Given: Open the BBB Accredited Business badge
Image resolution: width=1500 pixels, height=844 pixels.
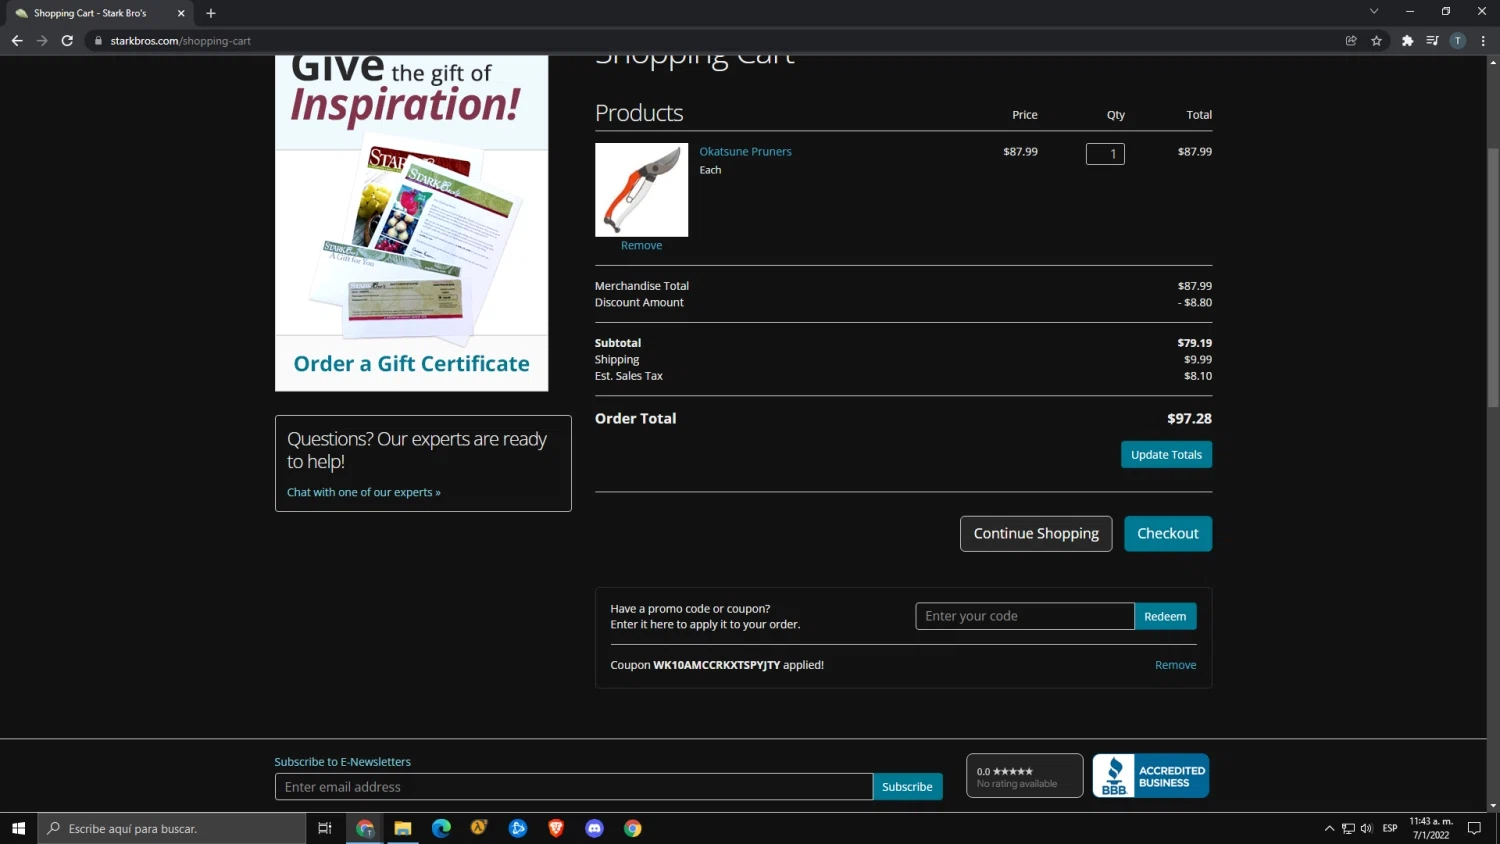Looking at the screenshot, I should pos(1150,776).
